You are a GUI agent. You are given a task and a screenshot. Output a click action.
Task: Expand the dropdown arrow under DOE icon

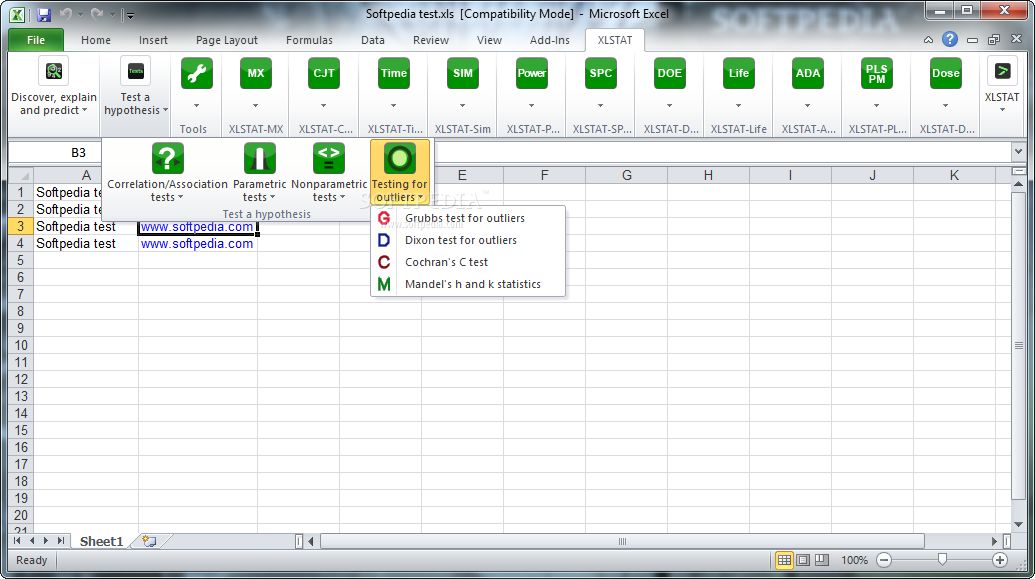point(669,106)
